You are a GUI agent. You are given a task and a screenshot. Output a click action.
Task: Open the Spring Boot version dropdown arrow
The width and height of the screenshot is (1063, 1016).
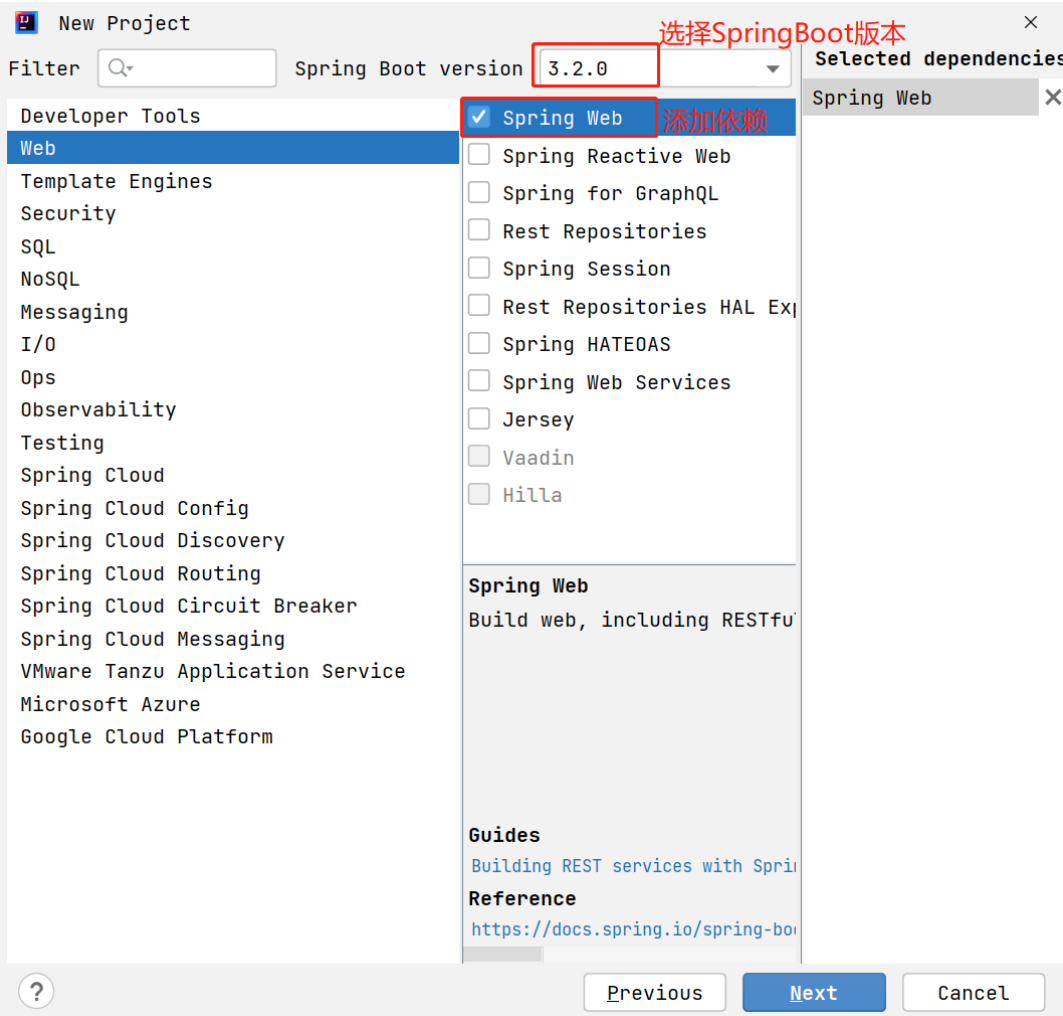[x=772, y=68]
